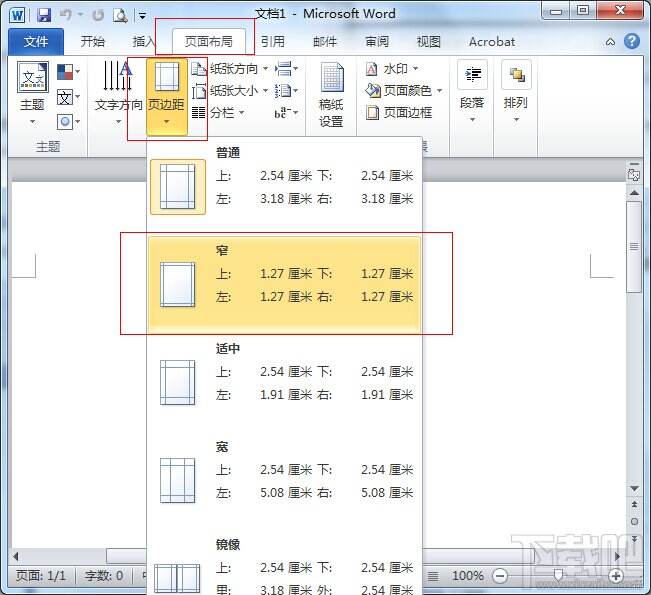The width and height of the screenshot is (651, 595).
Task: Click the 字数: 0 word count indicator
Action: [104, 575]
